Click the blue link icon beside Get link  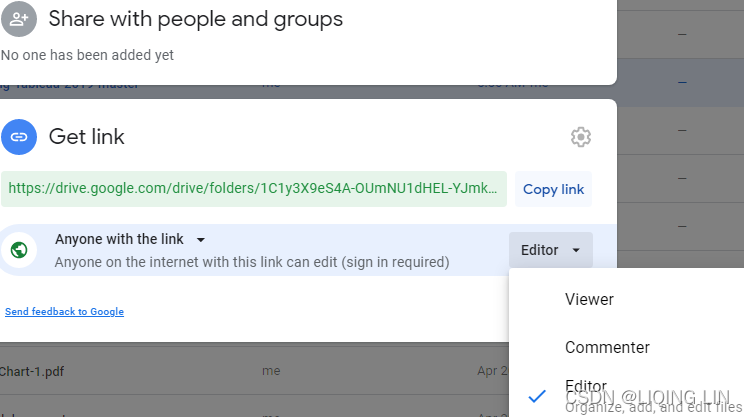(19, 137)
